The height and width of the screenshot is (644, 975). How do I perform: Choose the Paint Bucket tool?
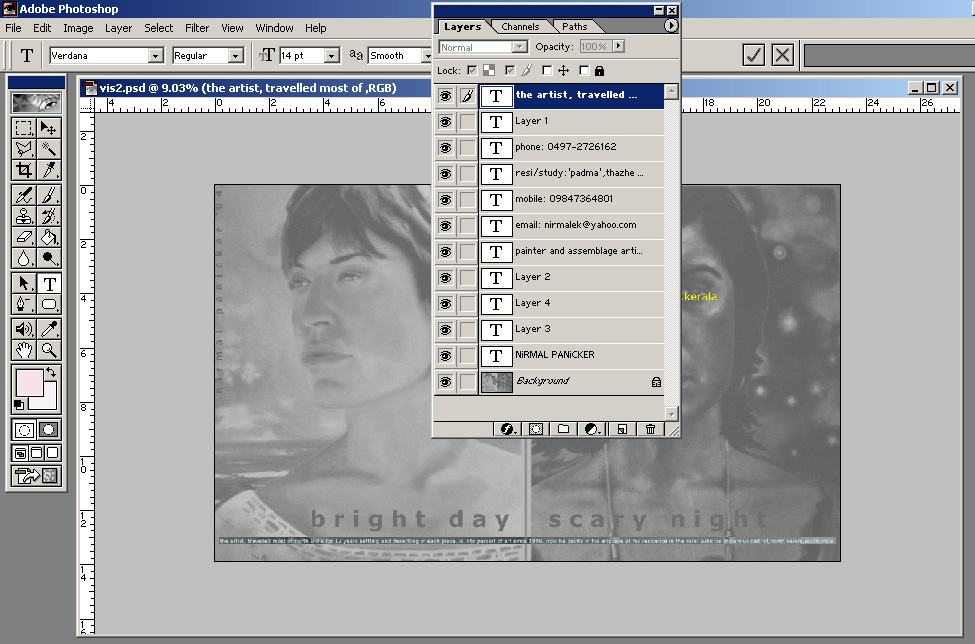pyautogui.click(x=49, y=237)
